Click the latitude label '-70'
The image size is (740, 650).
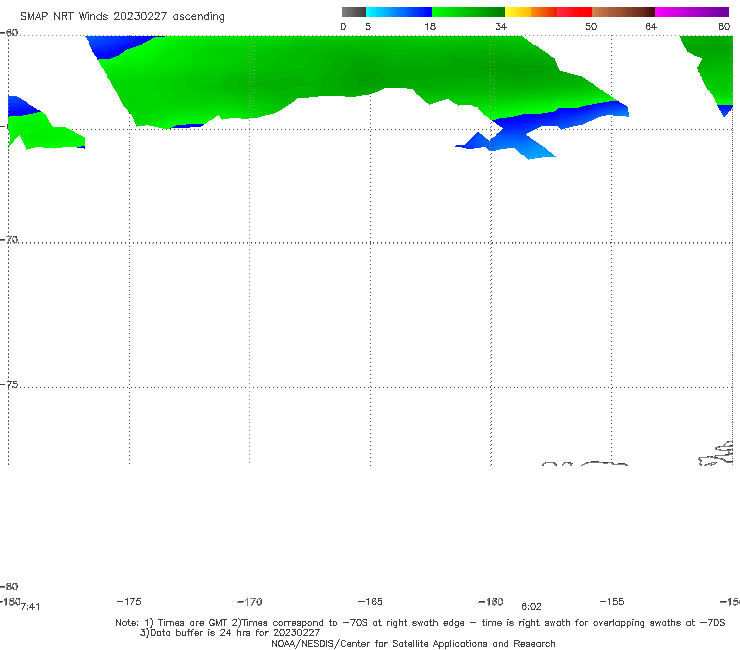pyautogui.click(x=9, y=240)
